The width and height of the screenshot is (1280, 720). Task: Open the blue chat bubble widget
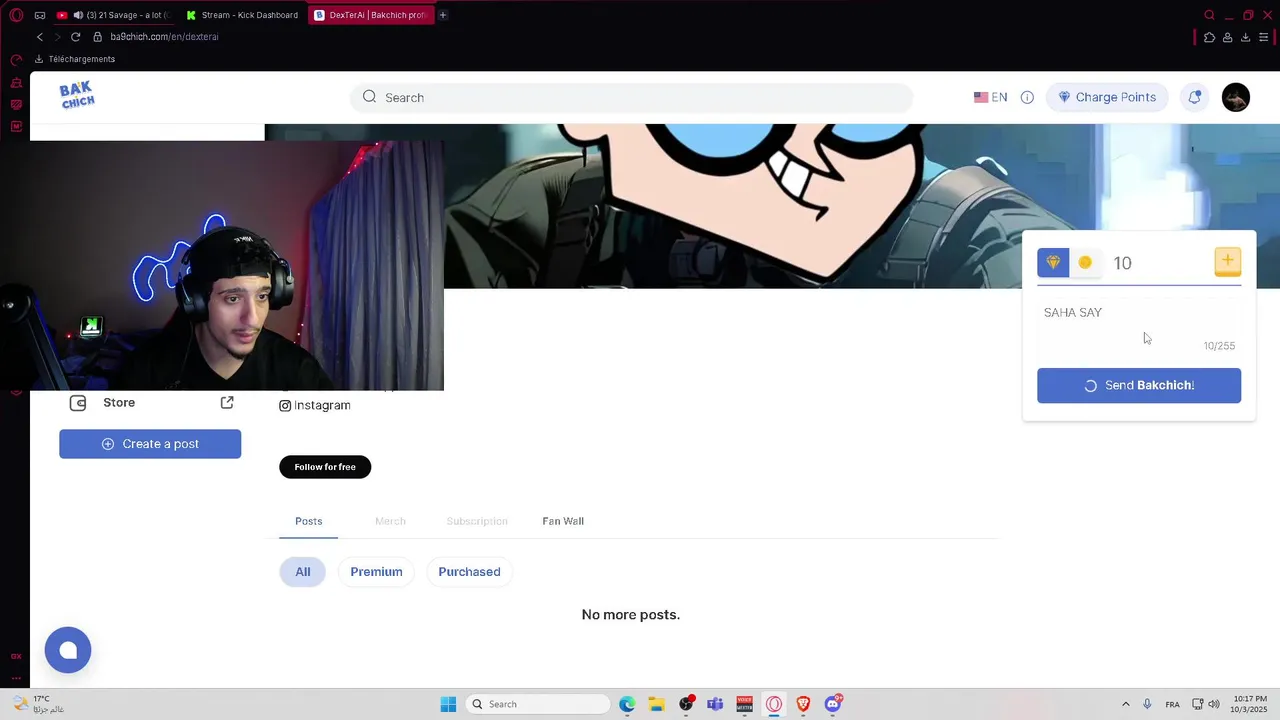pos(68,650)
